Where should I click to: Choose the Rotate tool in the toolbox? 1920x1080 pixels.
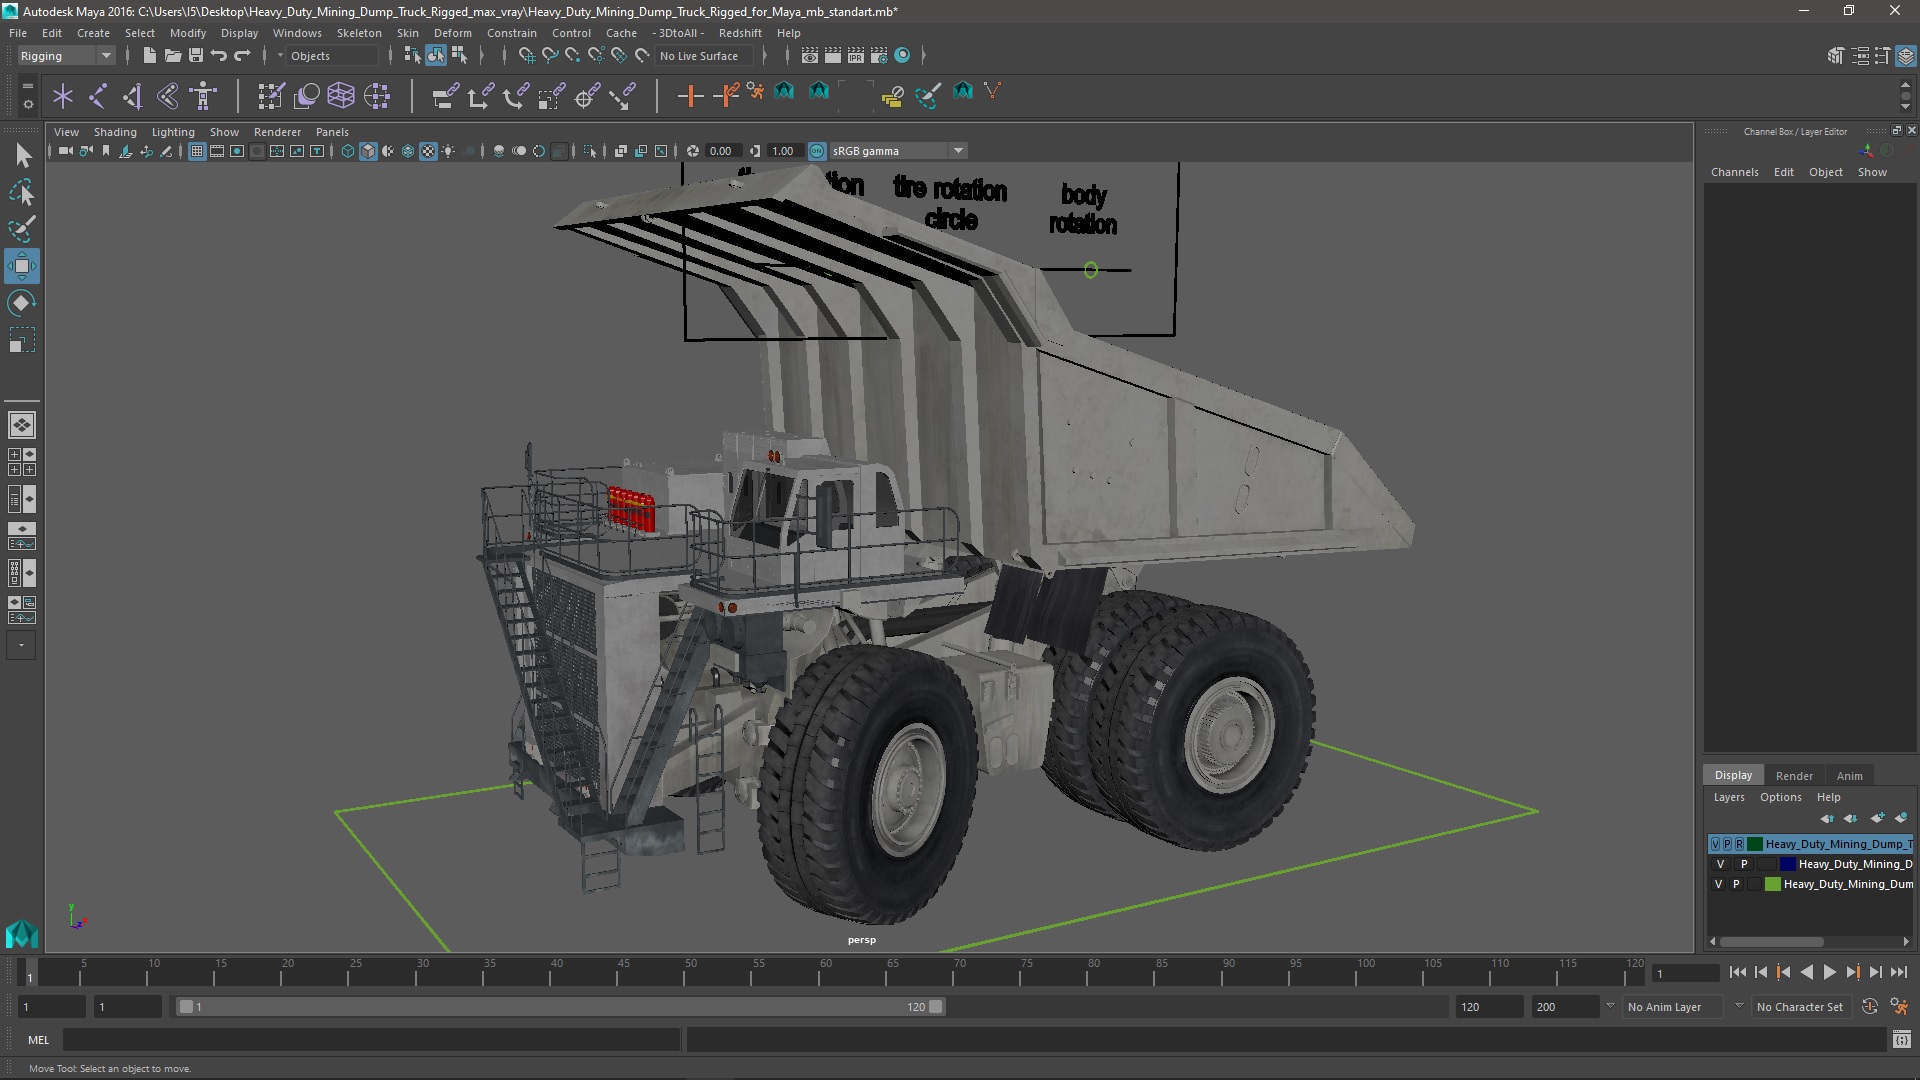coord(22,303)
